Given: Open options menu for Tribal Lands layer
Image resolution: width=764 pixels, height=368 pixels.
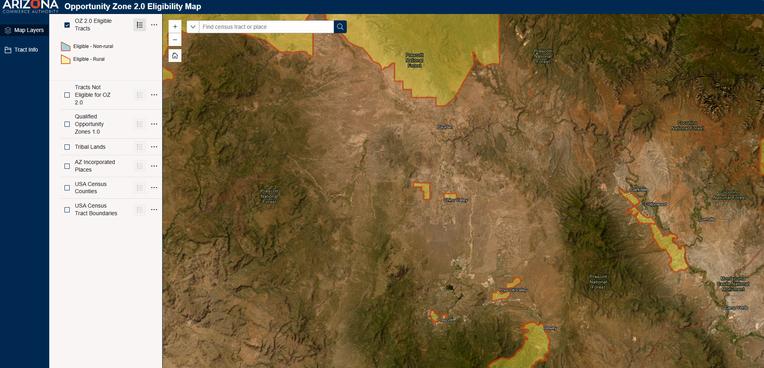Looking at the screenshot, I should click(x=154, y=147).
